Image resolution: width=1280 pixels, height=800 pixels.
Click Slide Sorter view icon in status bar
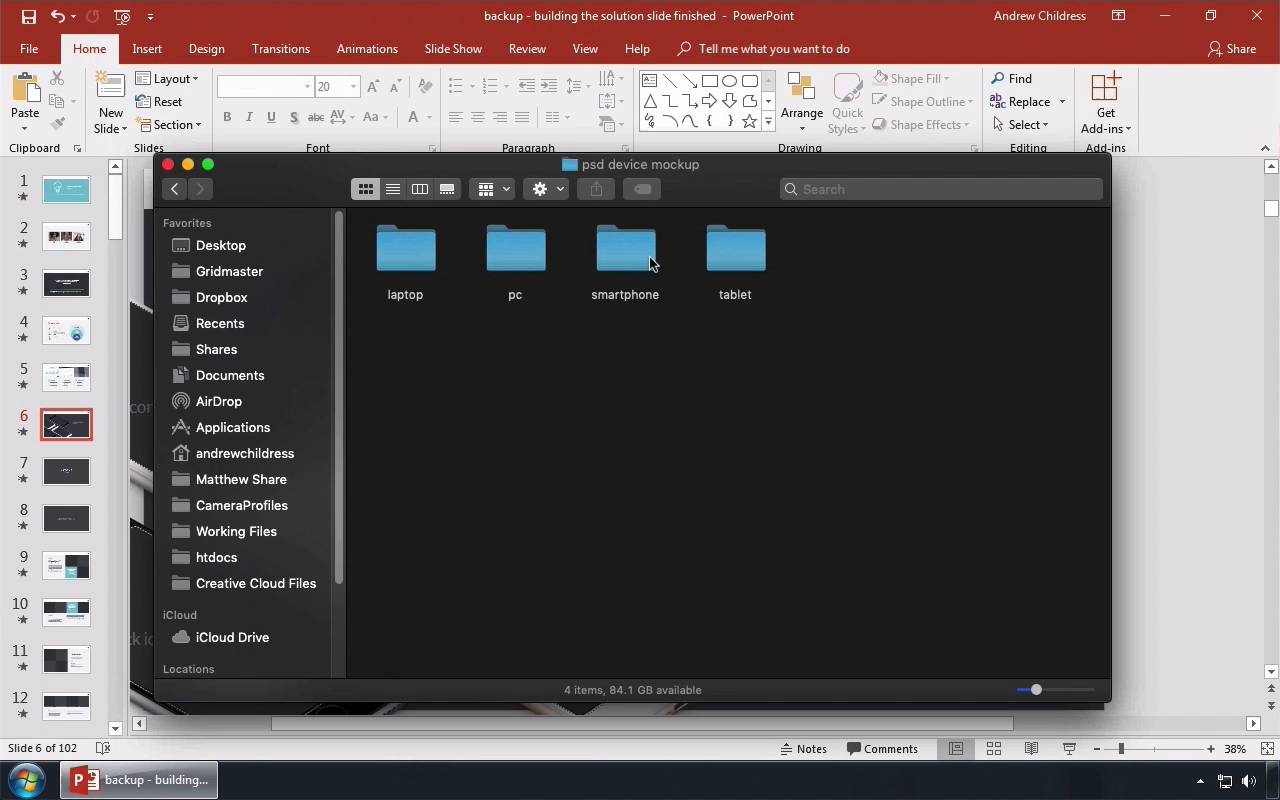point(994,749)
